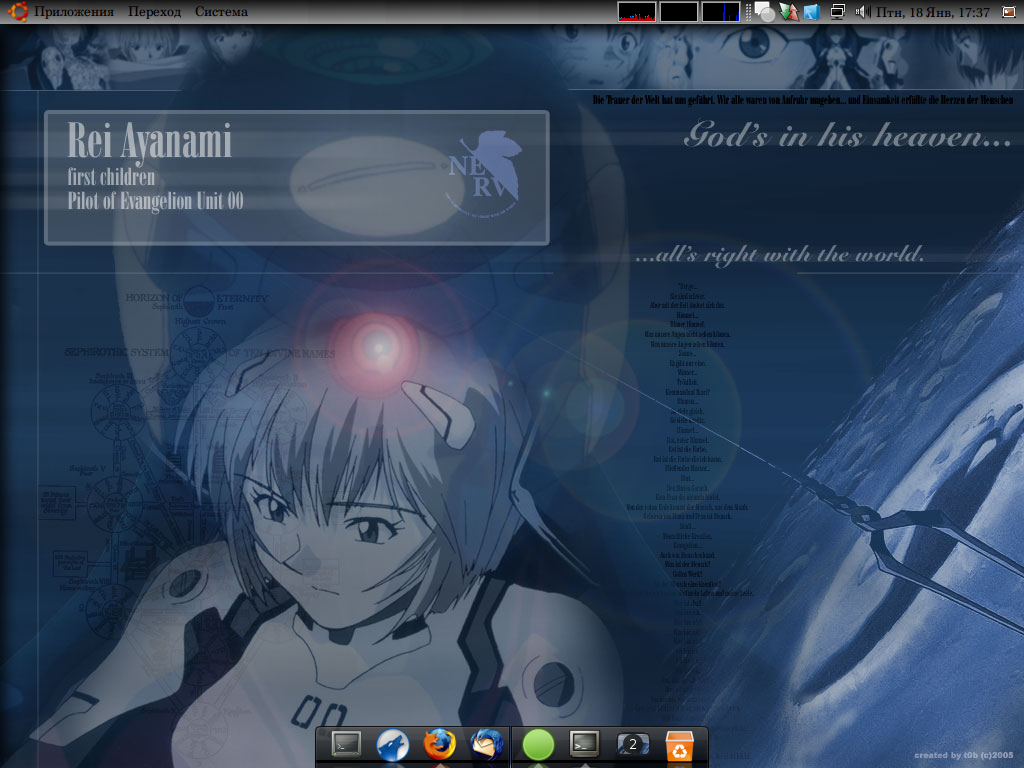Screen dimensions: 1024x768
Task: Click the green and red arrows tray icon
Action: tap(789, 12)
